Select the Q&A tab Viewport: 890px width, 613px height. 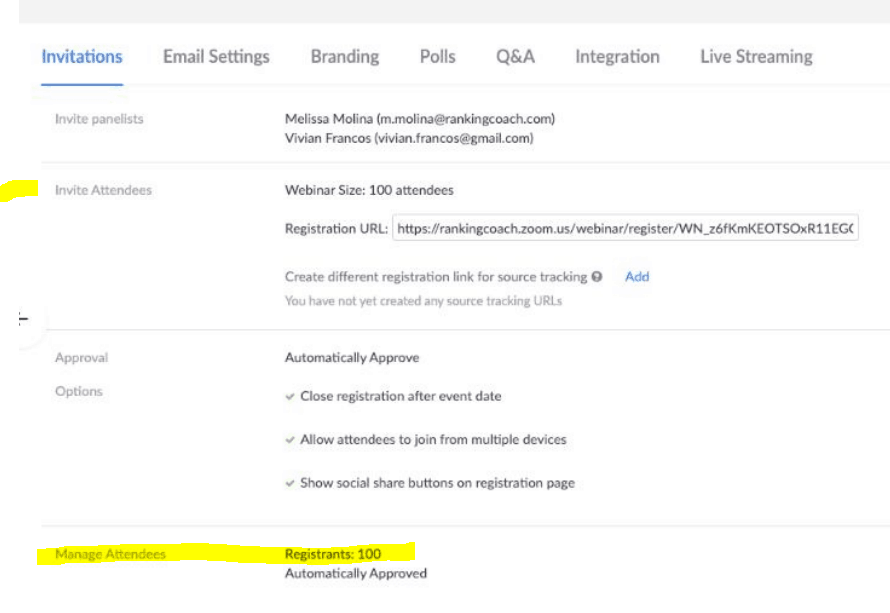[x=515, y=57]
